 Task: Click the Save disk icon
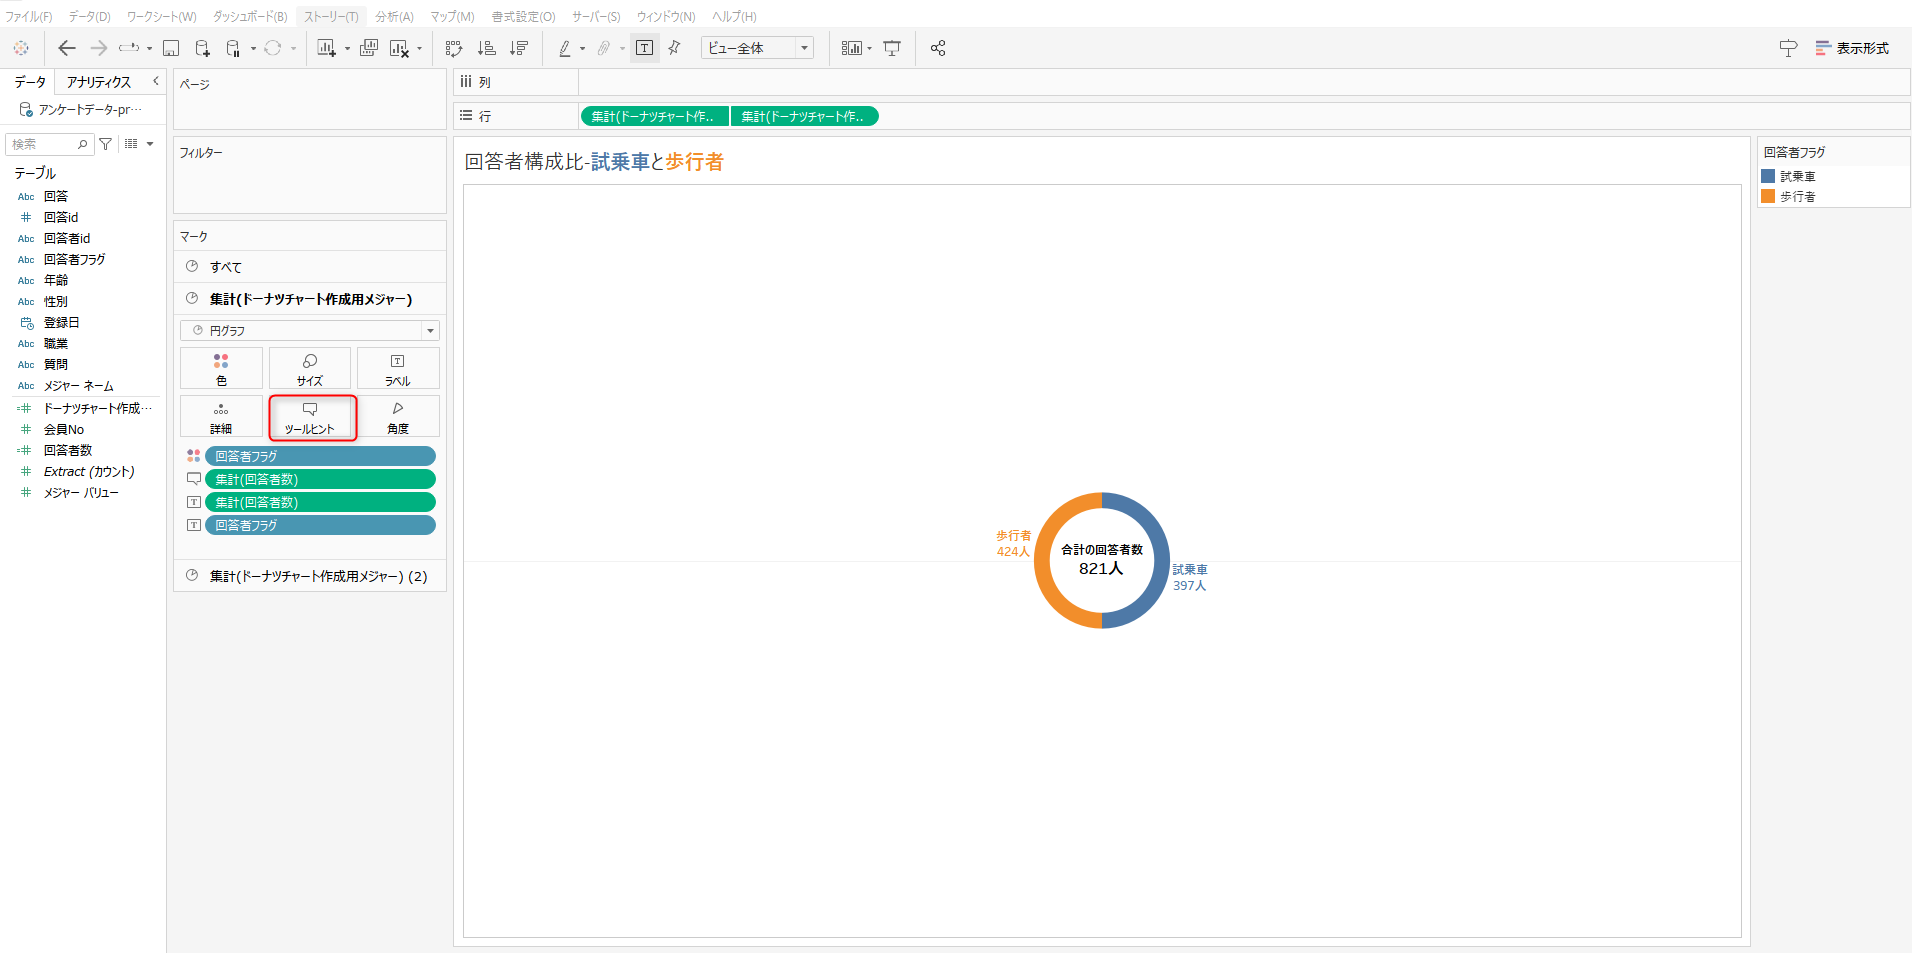pos(171,48)
